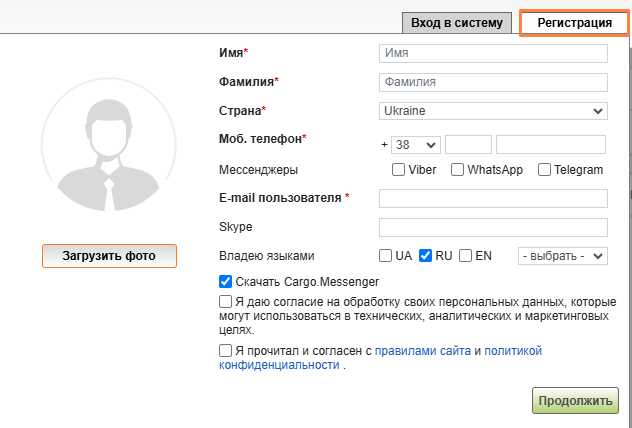Image resolution: width=632 pixels, height=428 pixels.
Task: Open the Страна dropdown showing Ukraine
Action: click(493, 111)
